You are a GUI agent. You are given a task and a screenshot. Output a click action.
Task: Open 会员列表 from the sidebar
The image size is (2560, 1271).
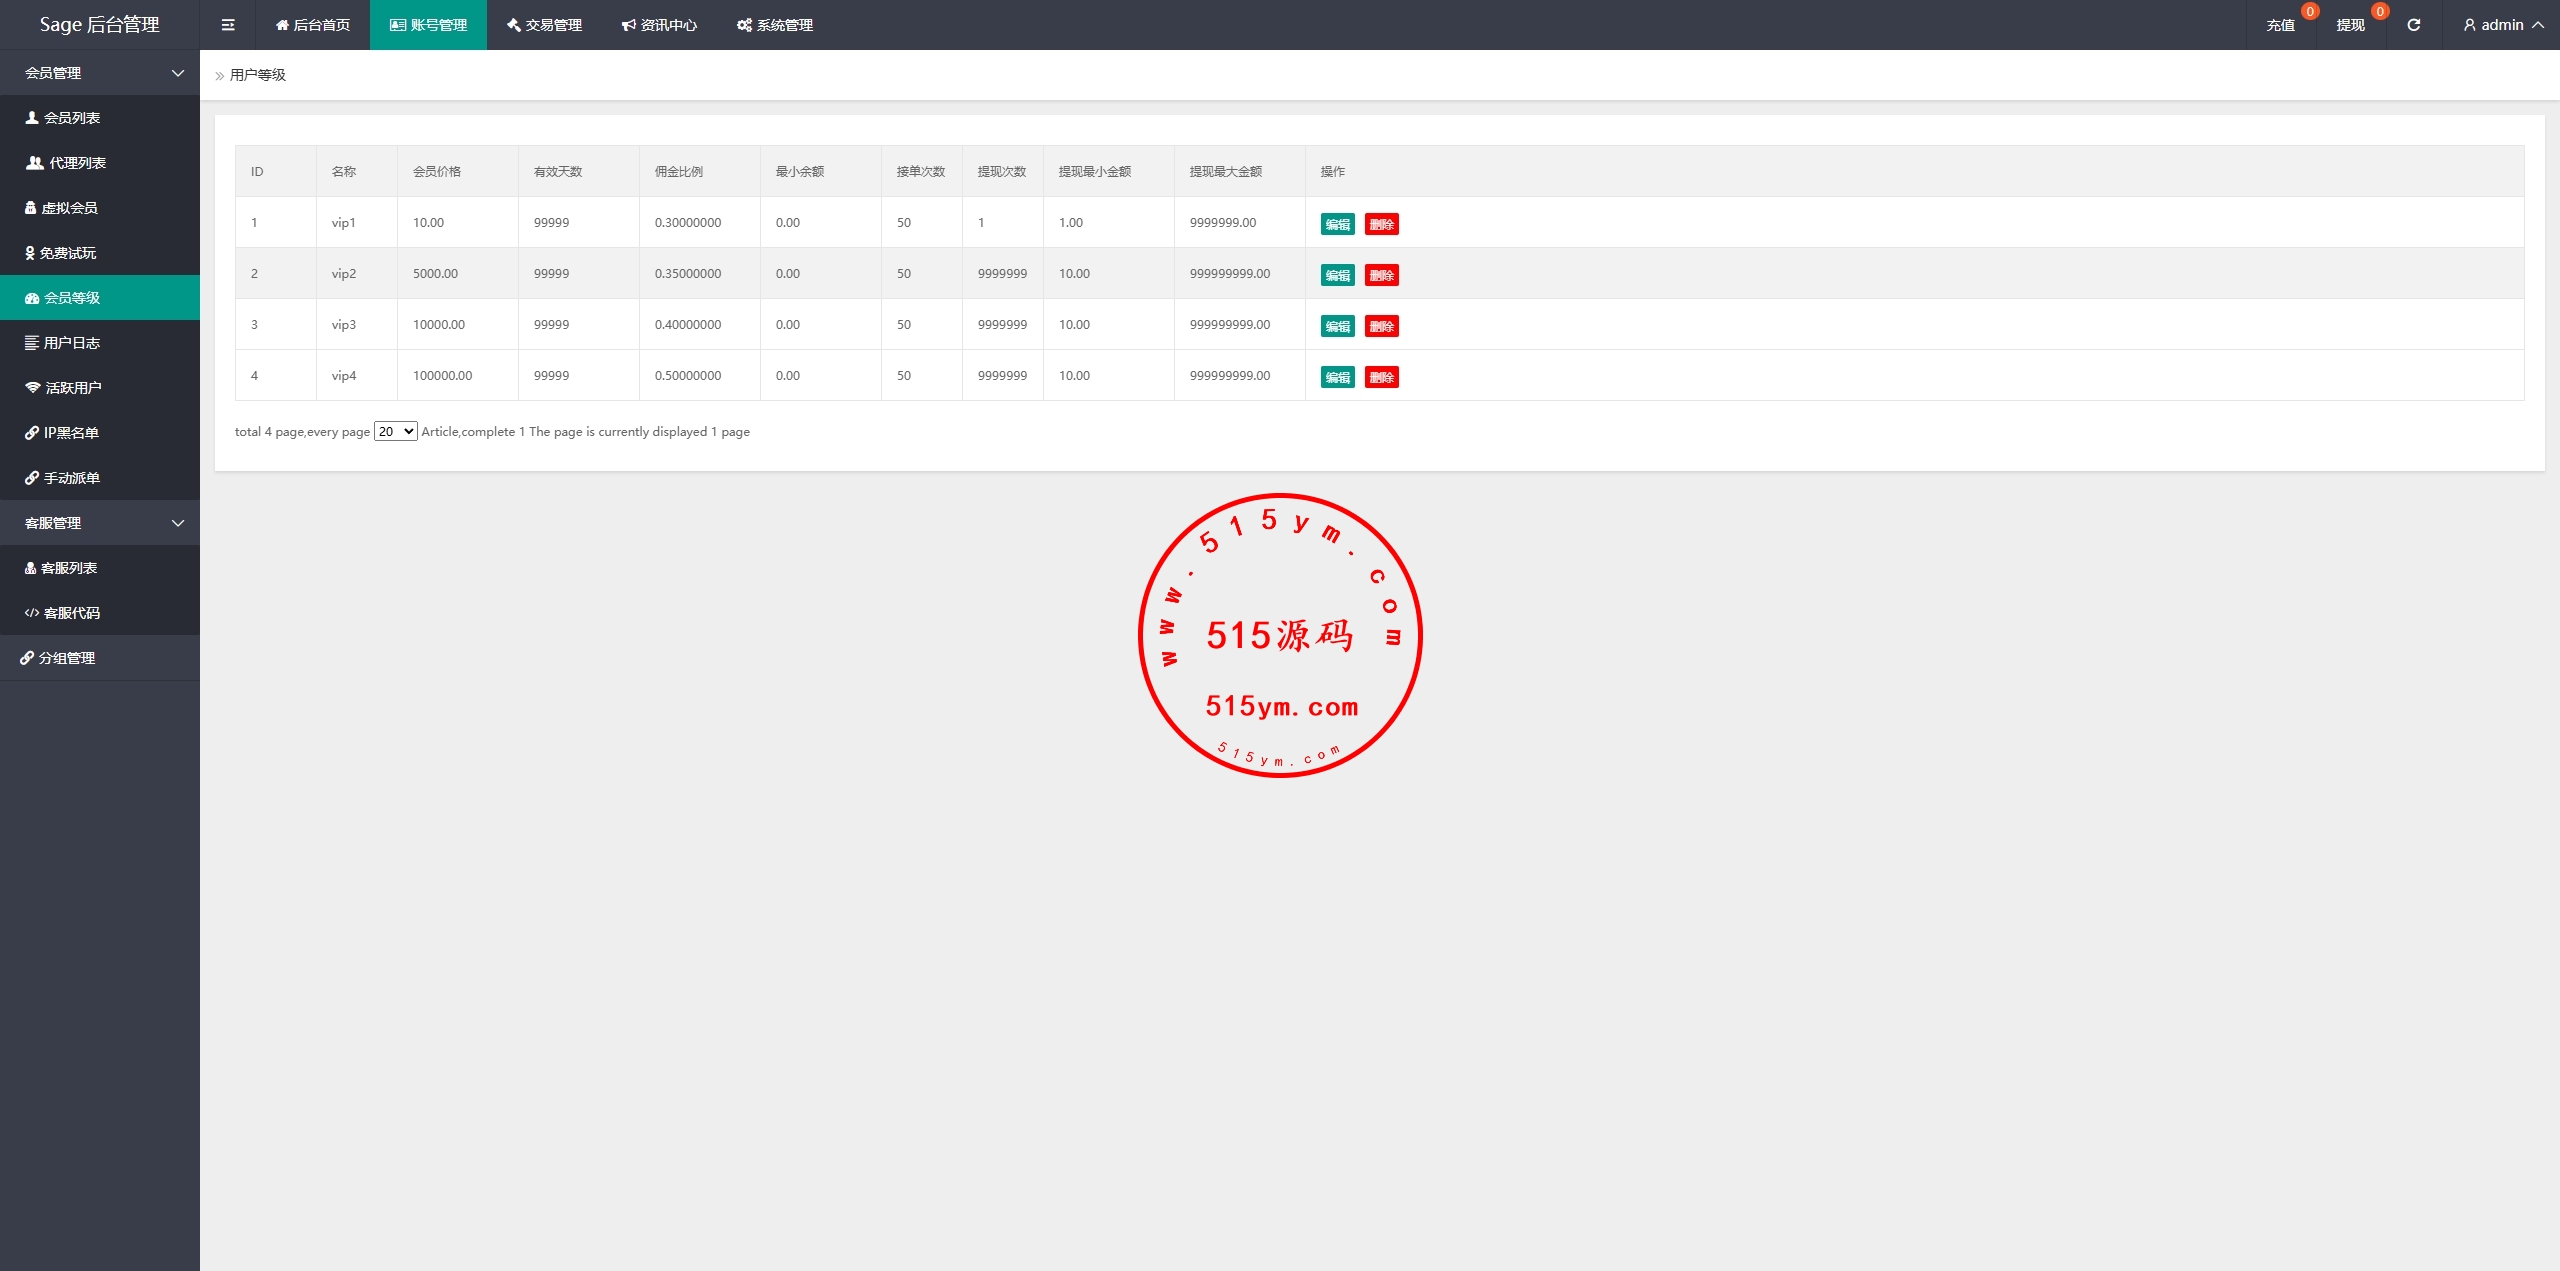pos(72,118)
